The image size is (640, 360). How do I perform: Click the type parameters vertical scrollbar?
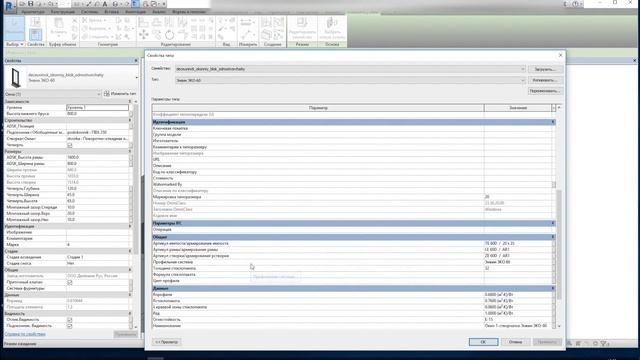[559, 244]
